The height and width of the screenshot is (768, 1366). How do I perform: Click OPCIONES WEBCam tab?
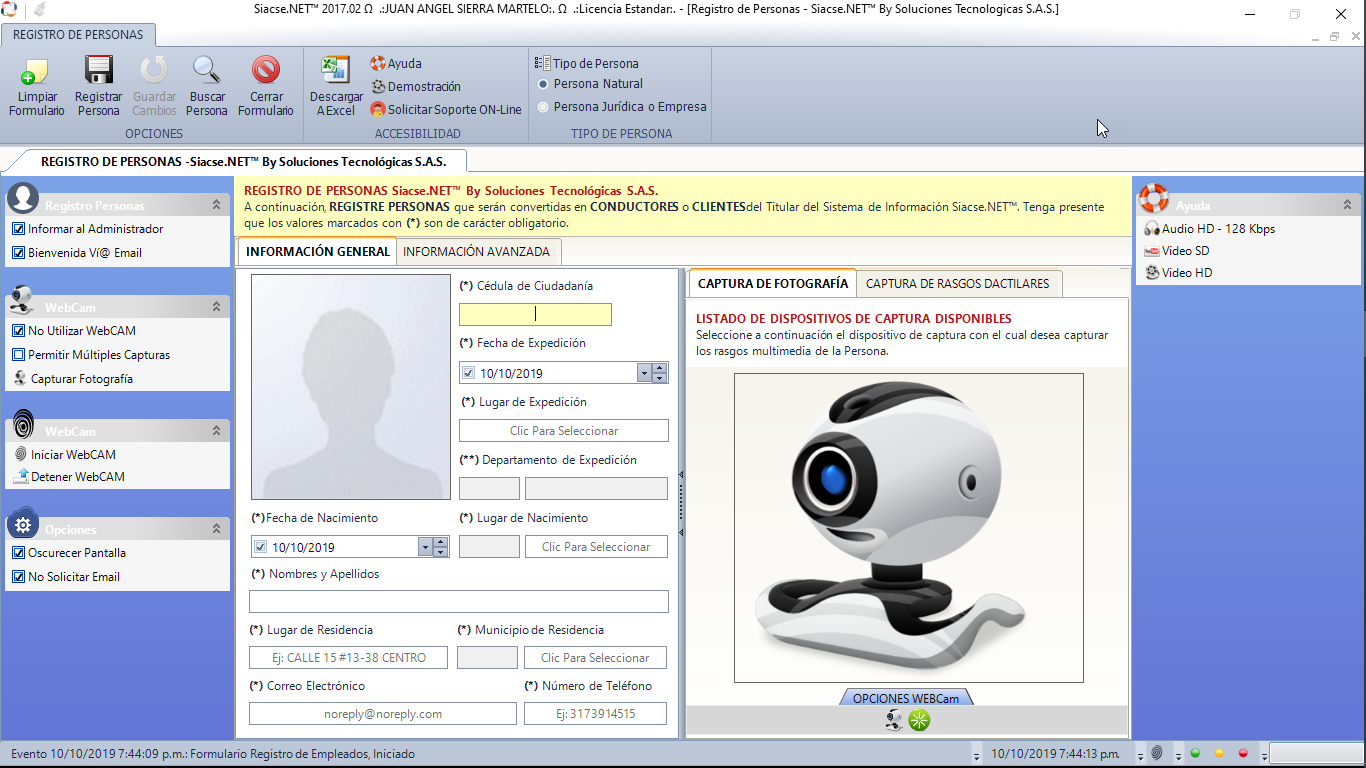pos(905,698)
